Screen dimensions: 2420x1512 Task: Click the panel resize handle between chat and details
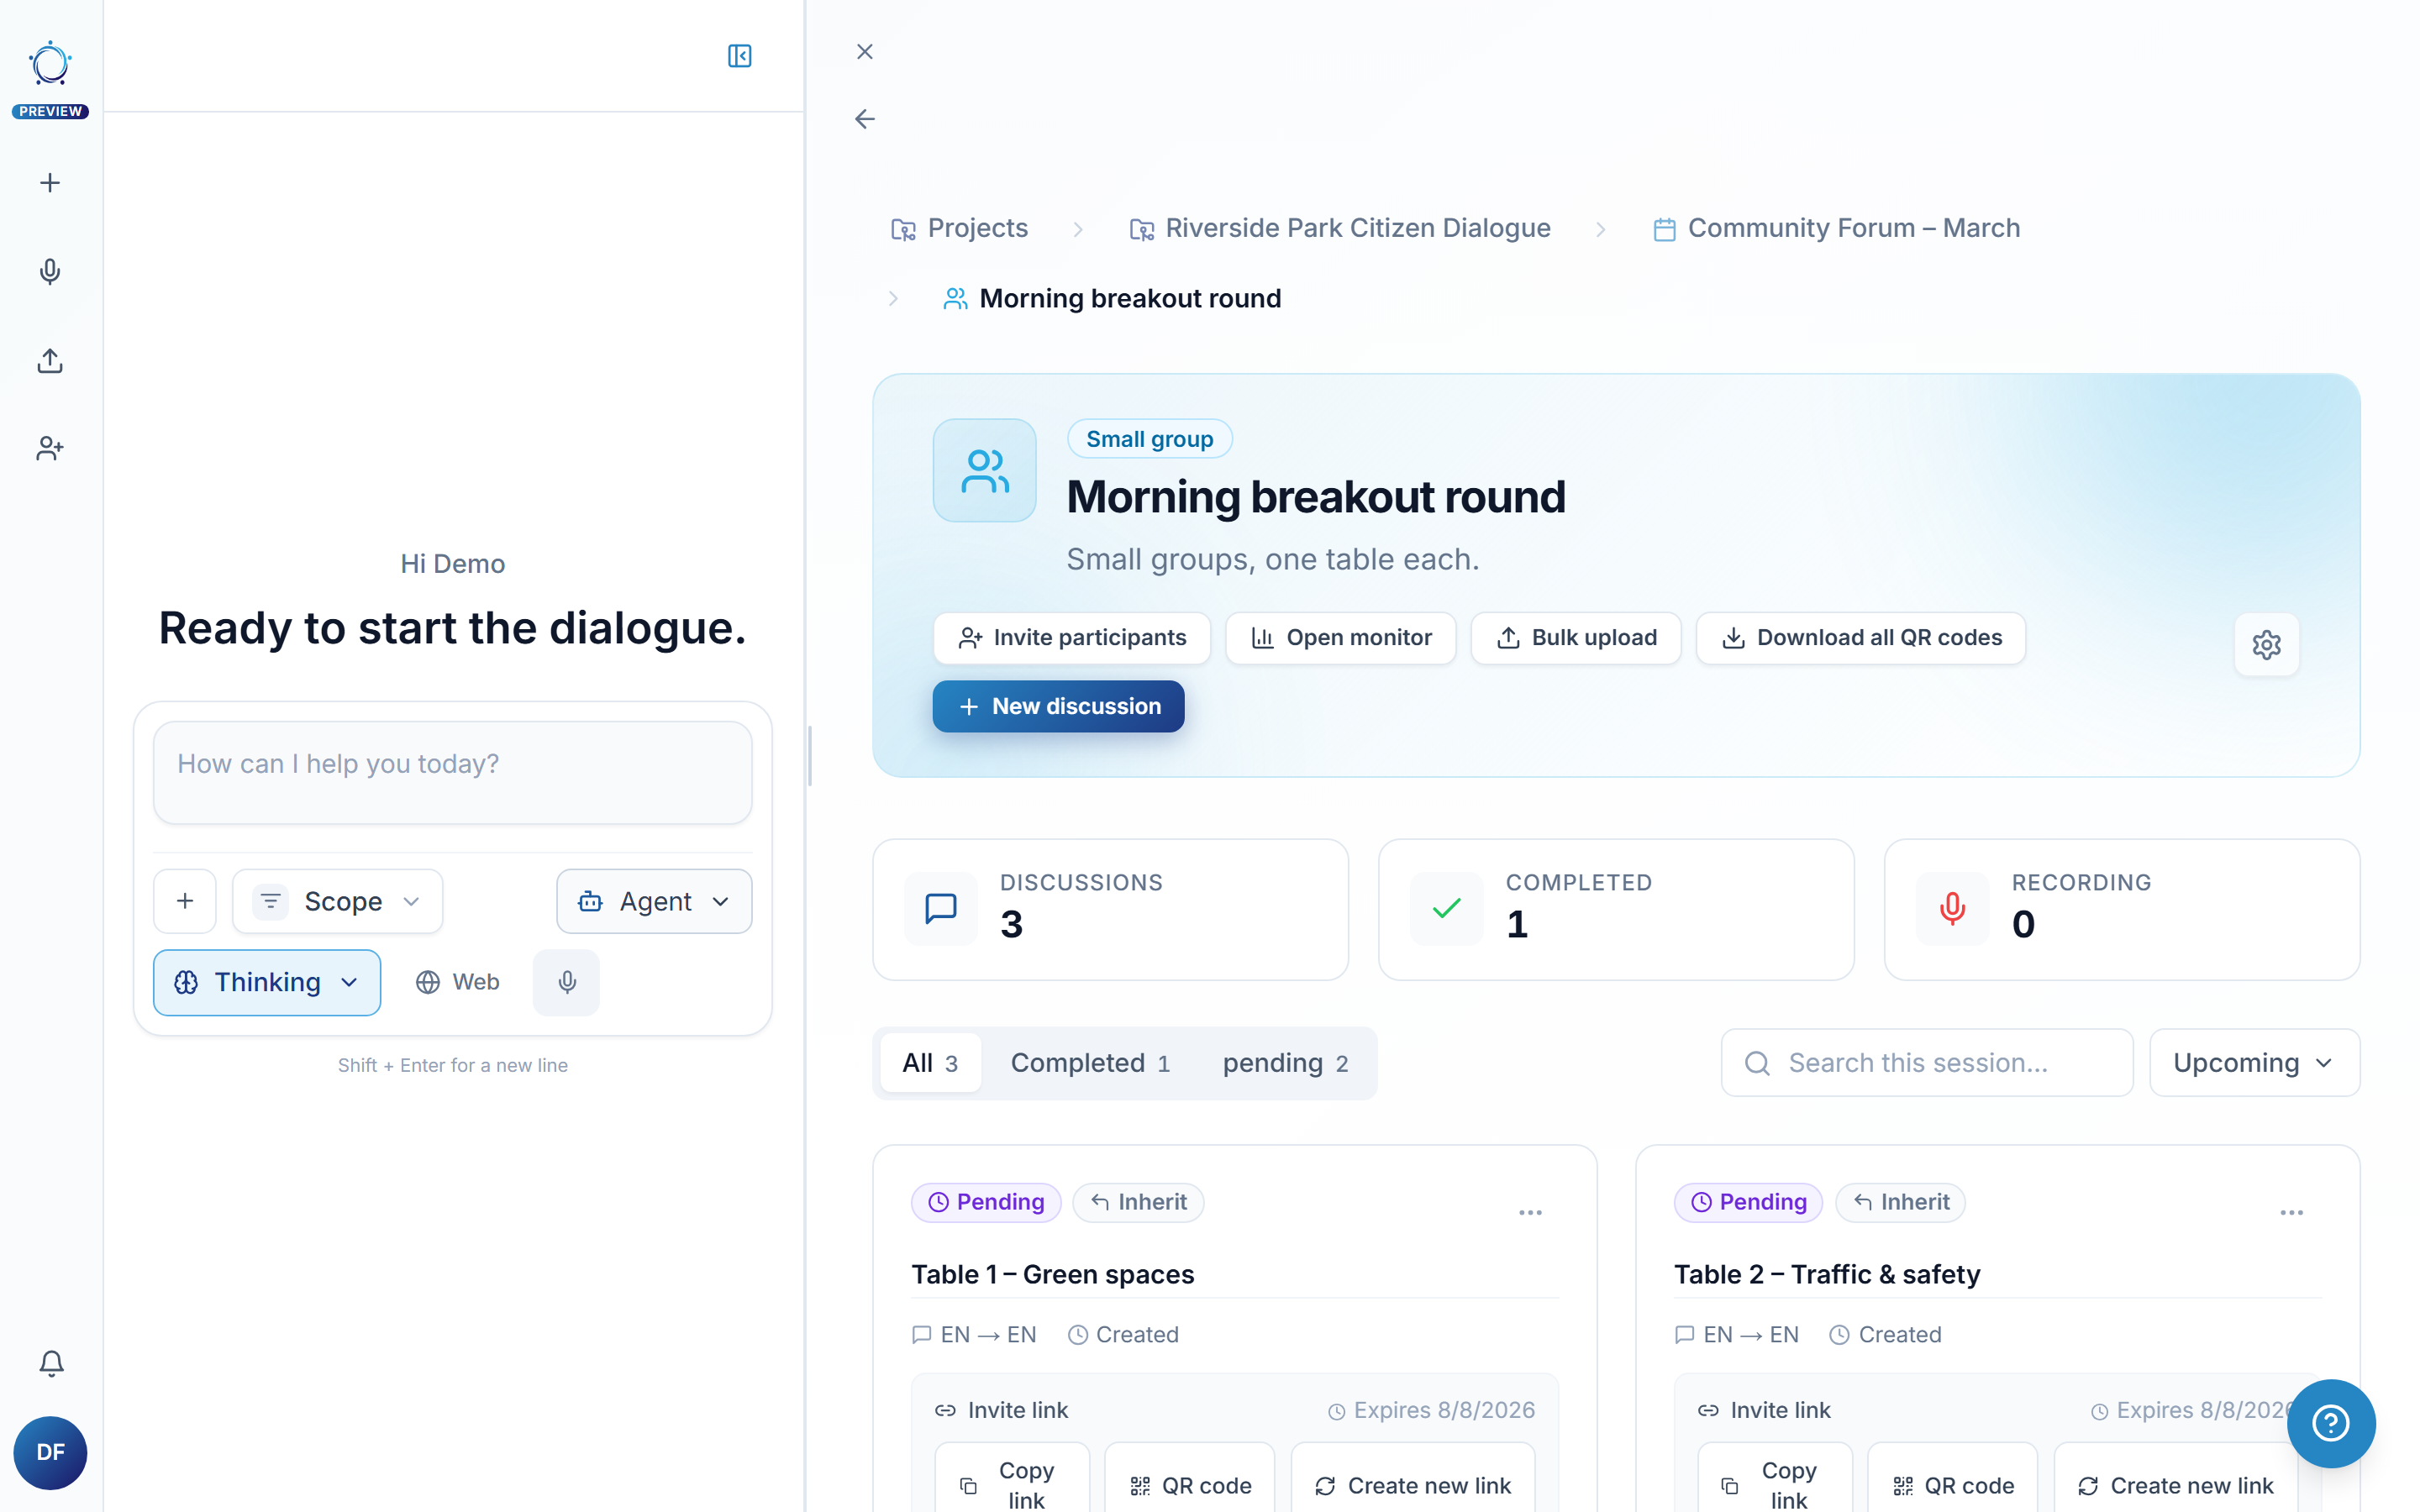coord(808,756)
